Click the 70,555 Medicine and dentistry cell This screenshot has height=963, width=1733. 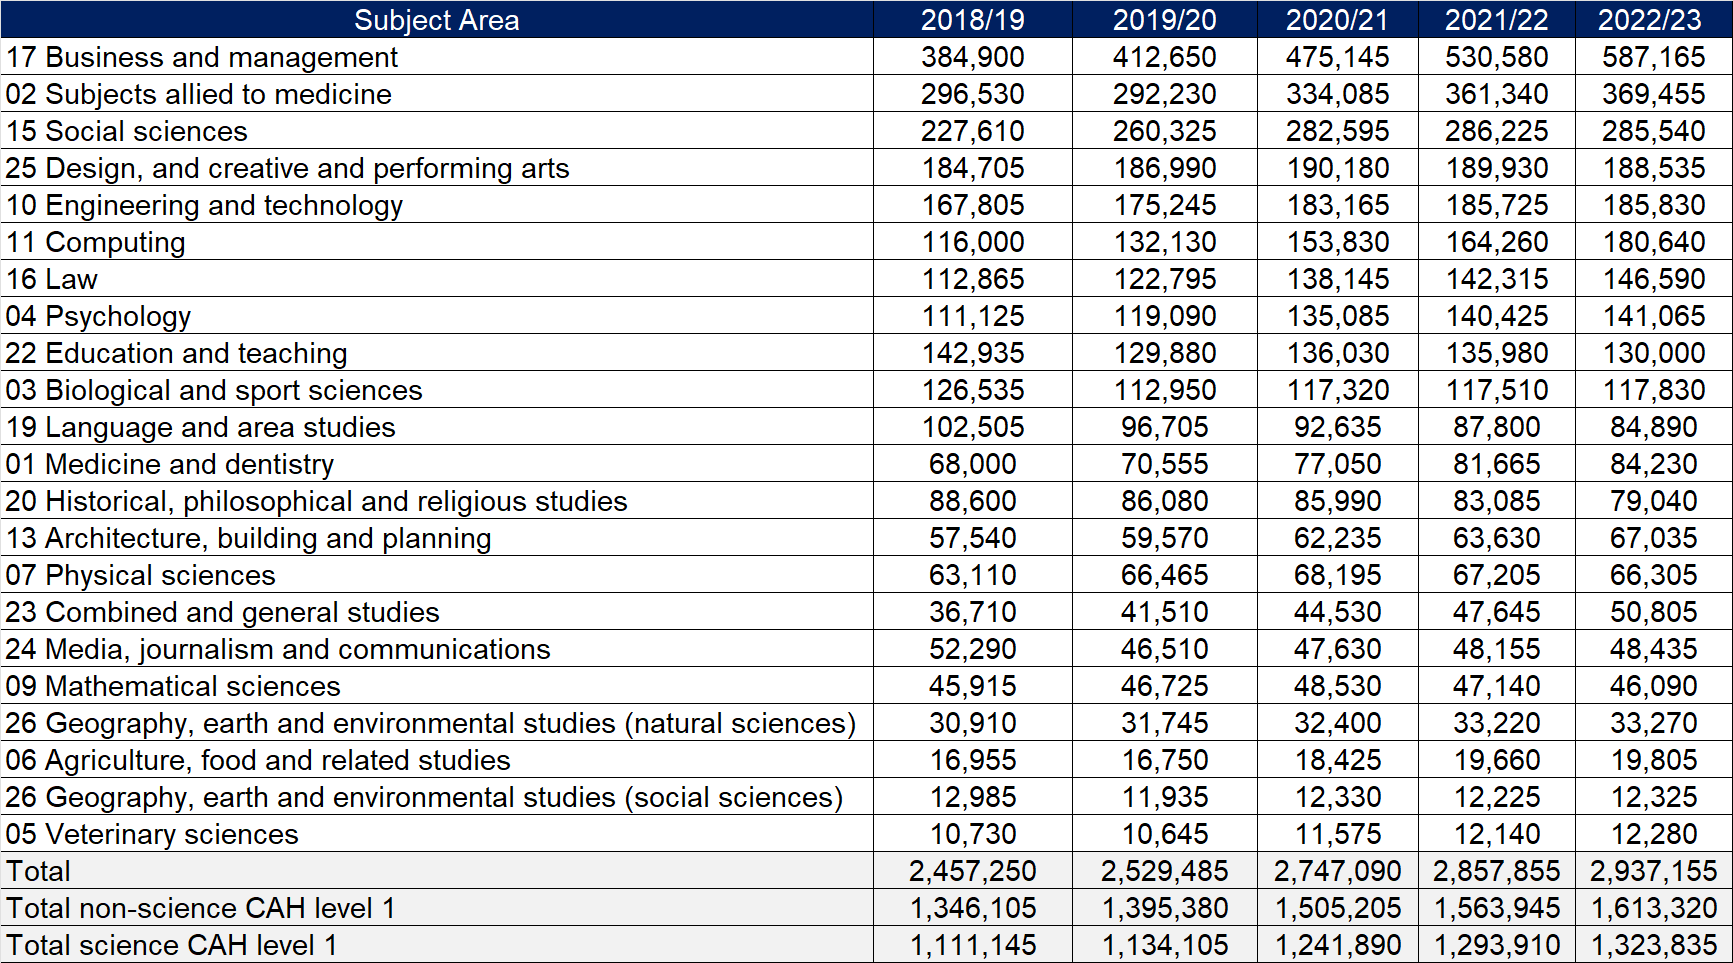[1165, 464]
